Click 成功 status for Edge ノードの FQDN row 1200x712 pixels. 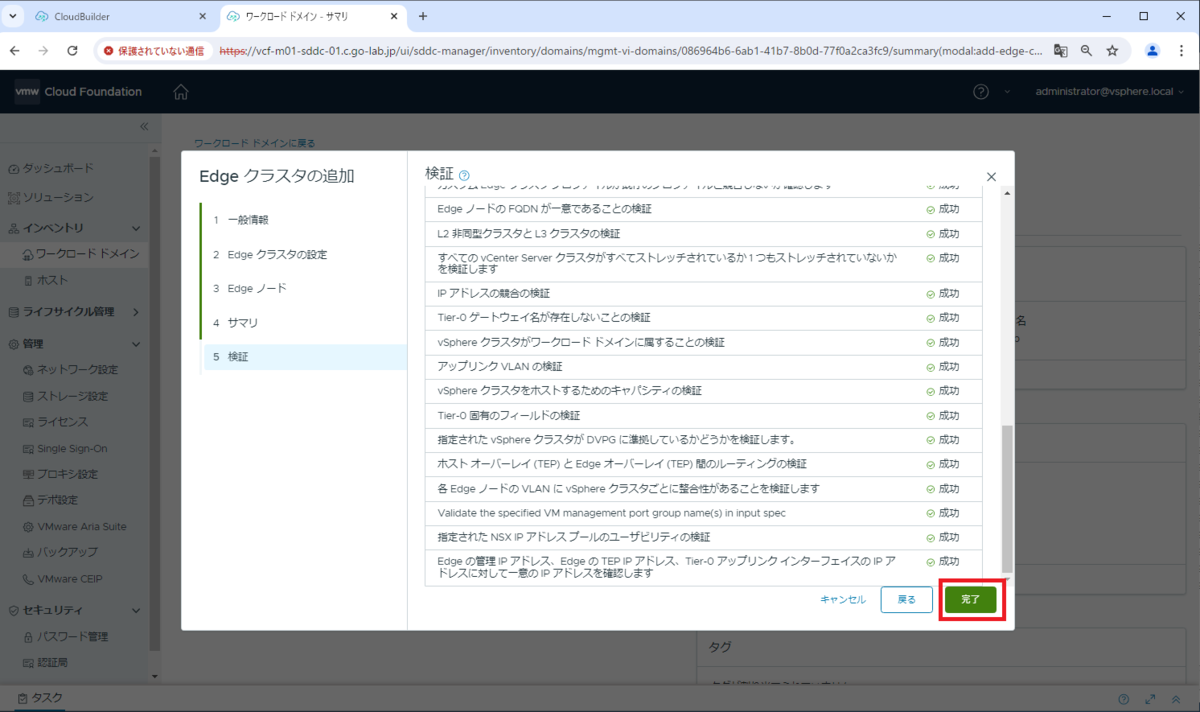tap(943, 209)
